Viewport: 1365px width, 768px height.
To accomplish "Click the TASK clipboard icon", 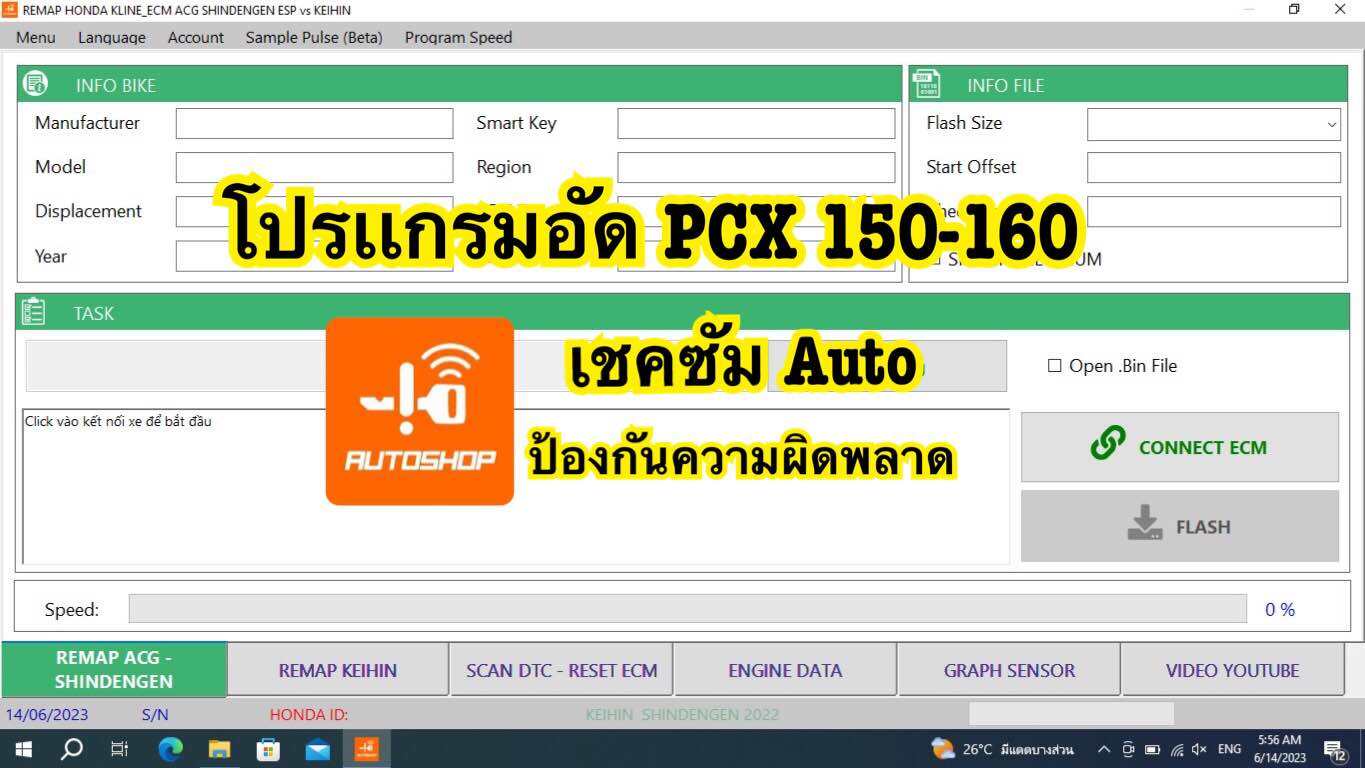I will click(33, 312).
